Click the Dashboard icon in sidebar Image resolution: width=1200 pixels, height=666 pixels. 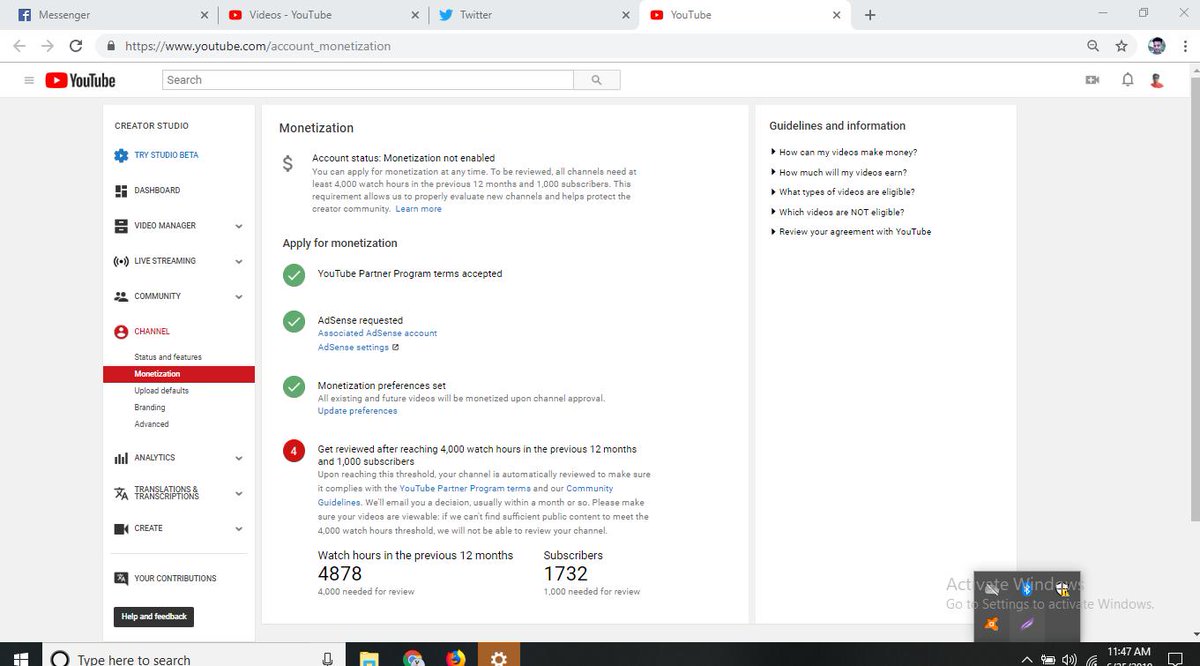[x=121, y=190]
